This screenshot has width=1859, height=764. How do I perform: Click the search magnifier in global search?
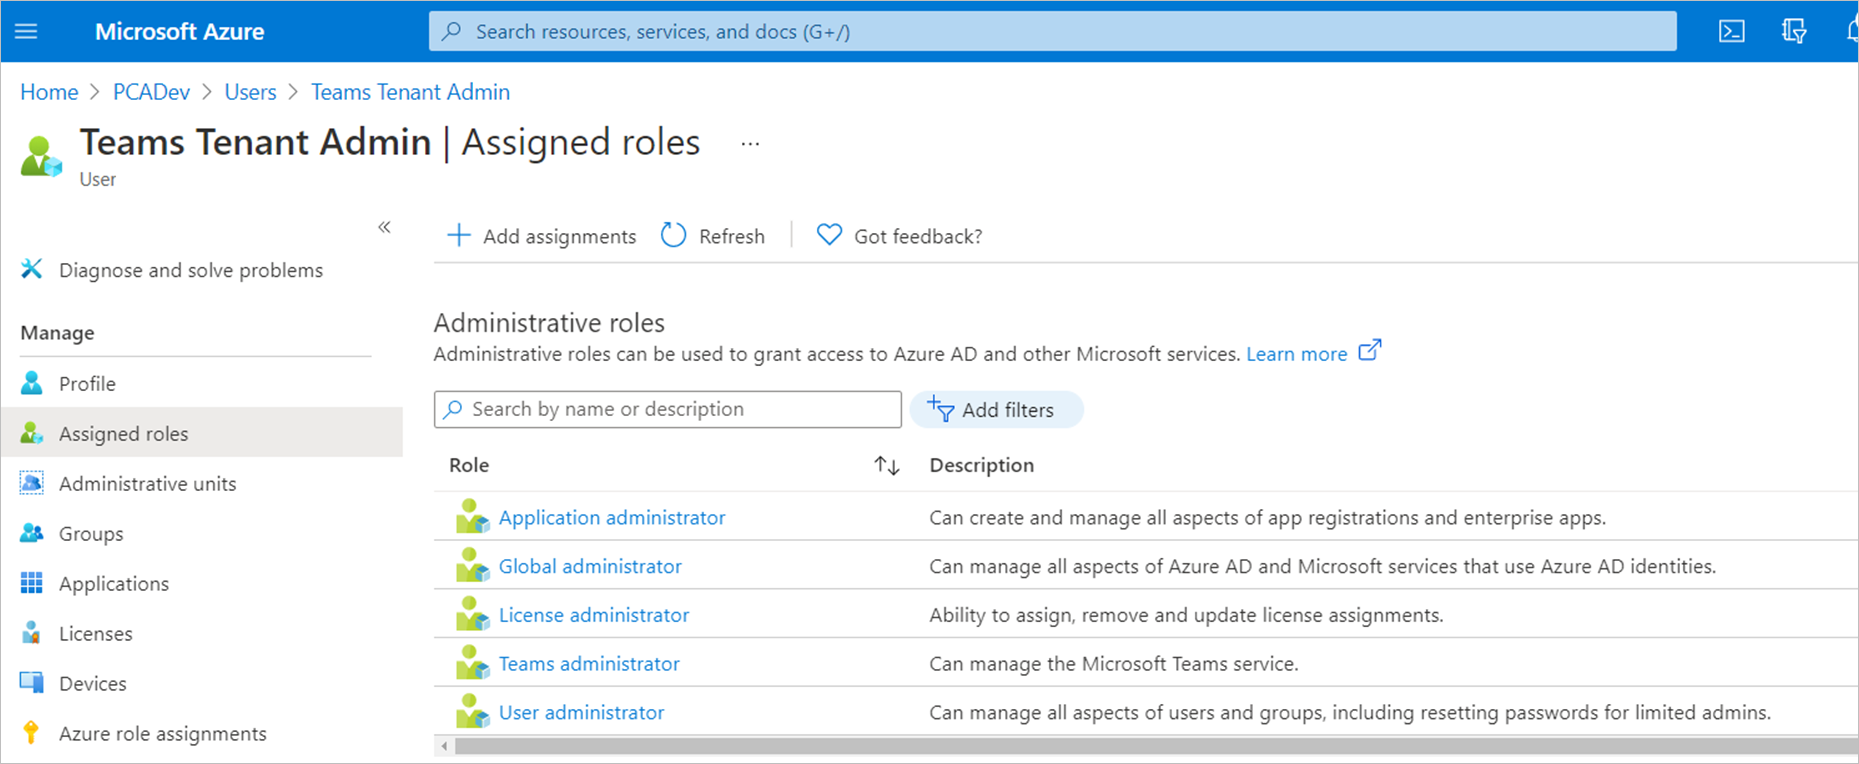(x=452, y=31)
